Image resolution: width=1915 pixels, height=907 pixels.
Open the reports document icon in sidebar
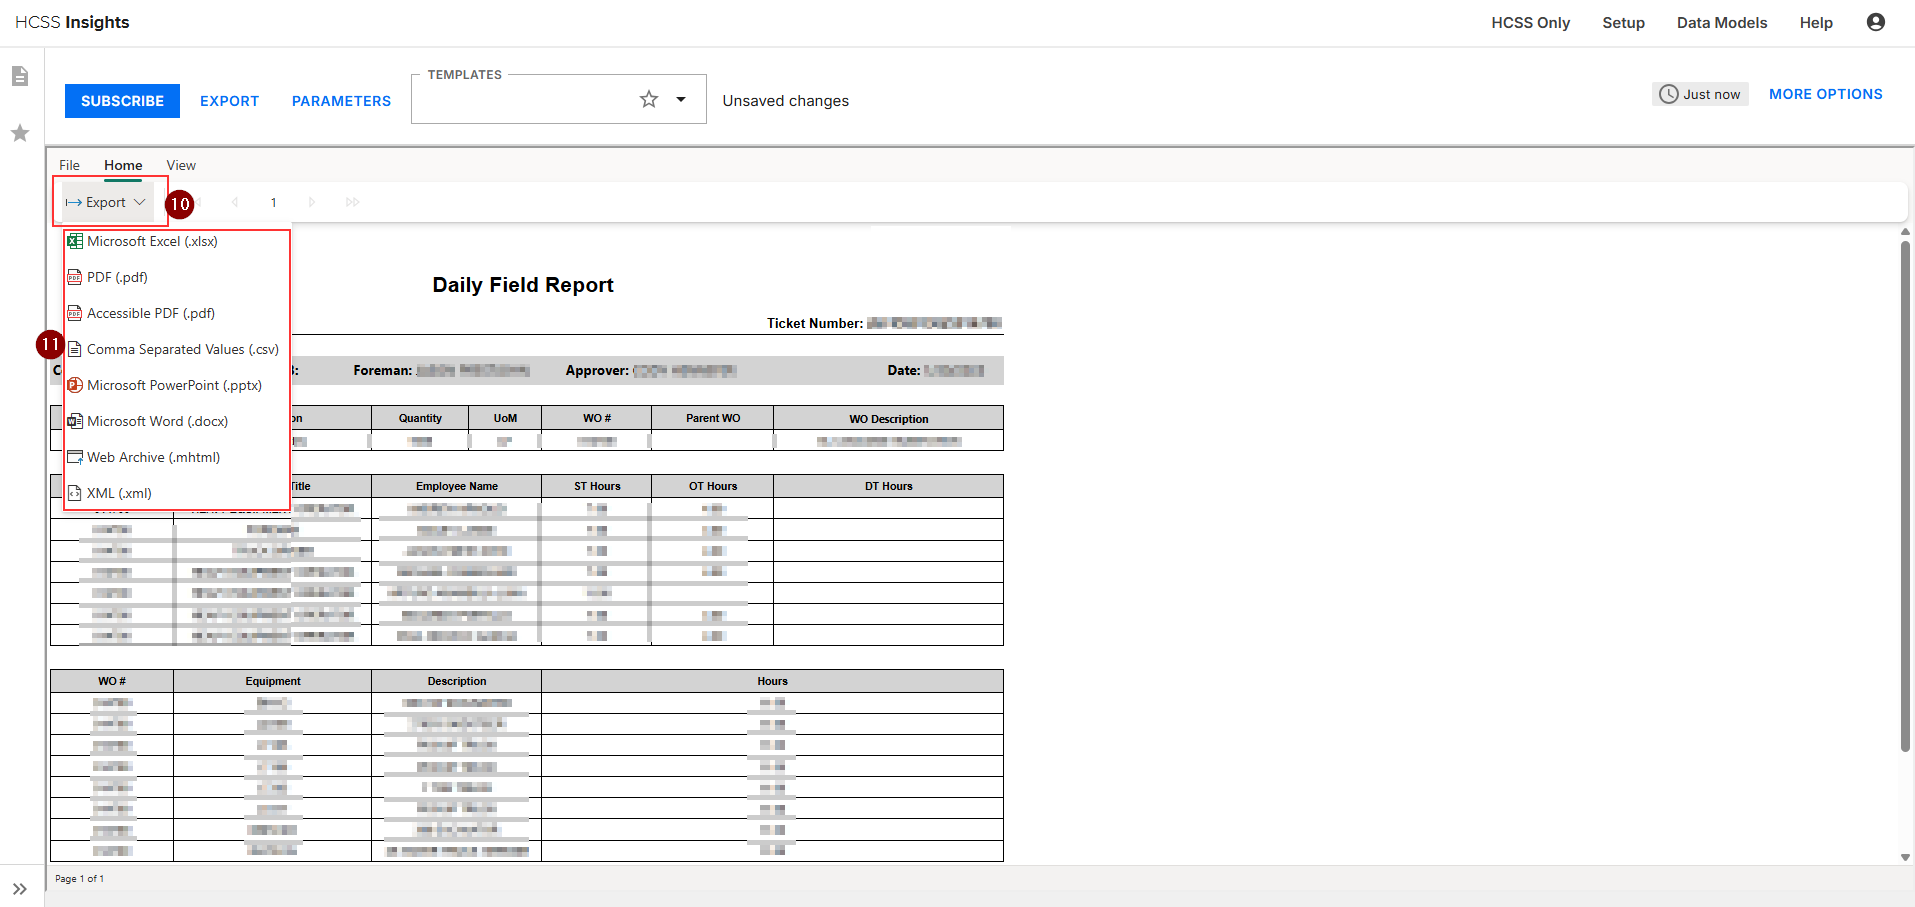[20, 76]
